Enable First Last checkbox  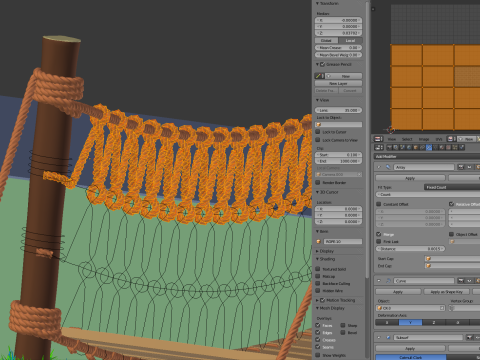(x=379, y=241)
